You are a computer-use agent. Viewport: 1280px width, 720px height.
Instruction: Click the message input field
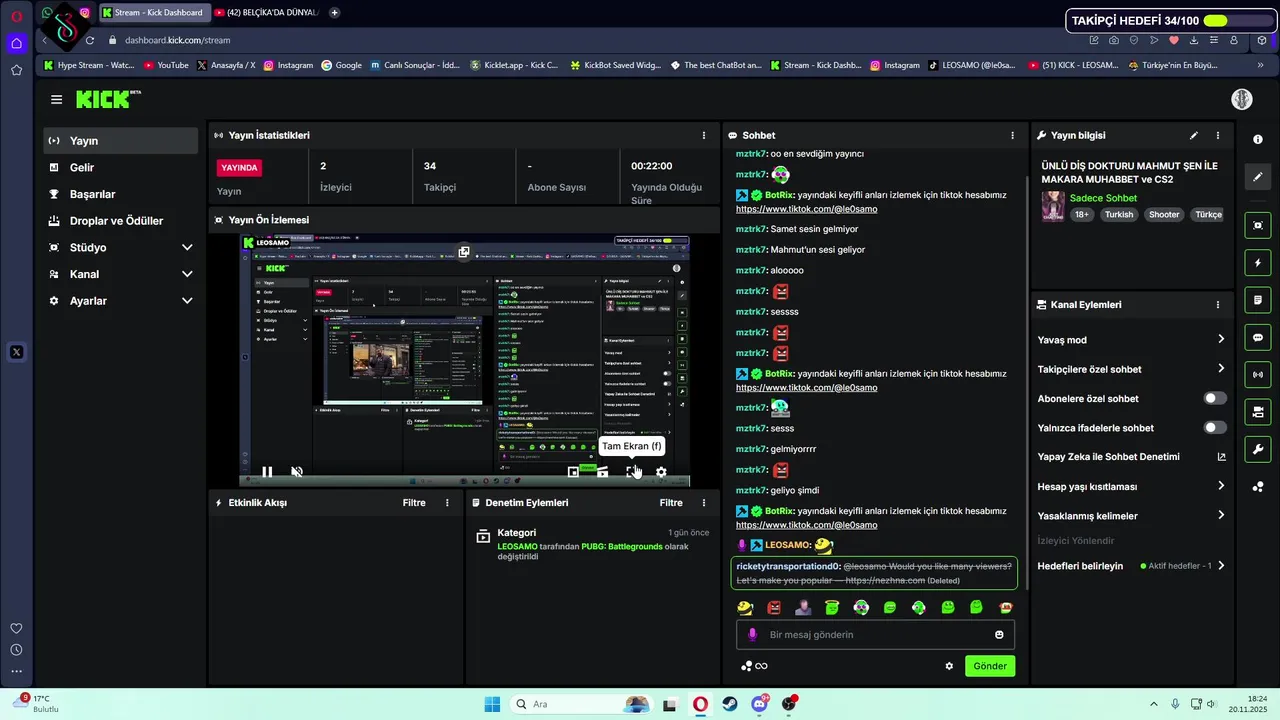coord(876,635)
